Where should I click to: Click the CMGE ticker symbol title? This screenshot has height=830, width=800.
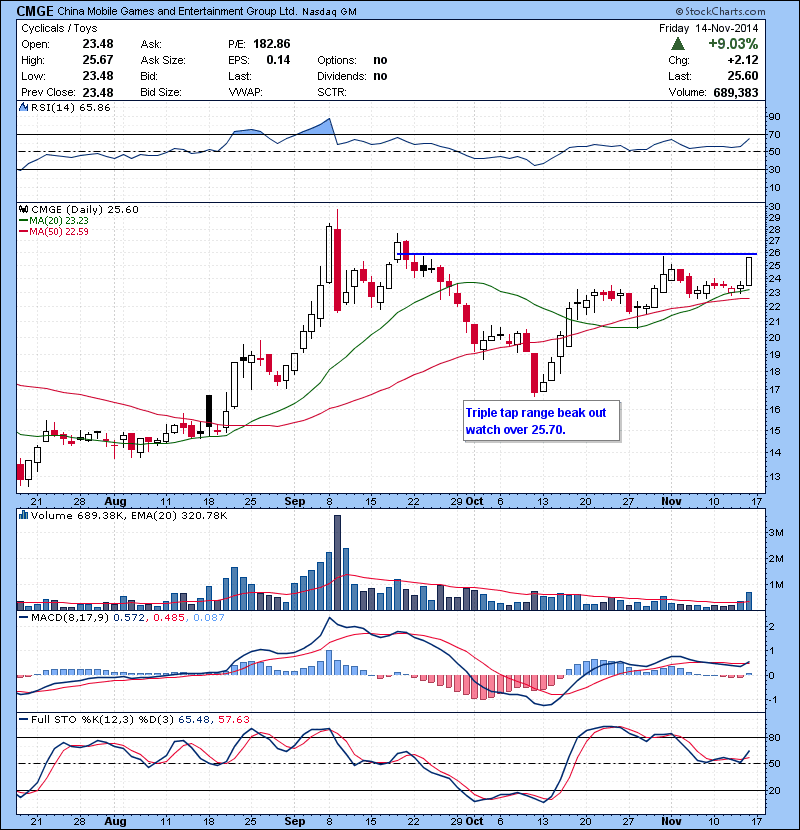pos(35,11)
